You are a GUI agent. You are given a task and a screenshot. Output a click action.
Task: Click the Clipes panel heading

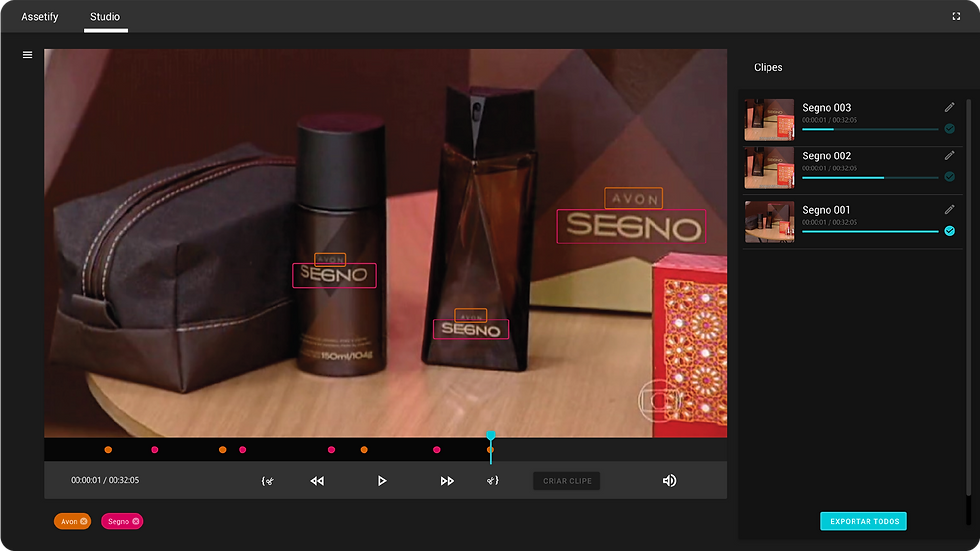click(768, 67)
